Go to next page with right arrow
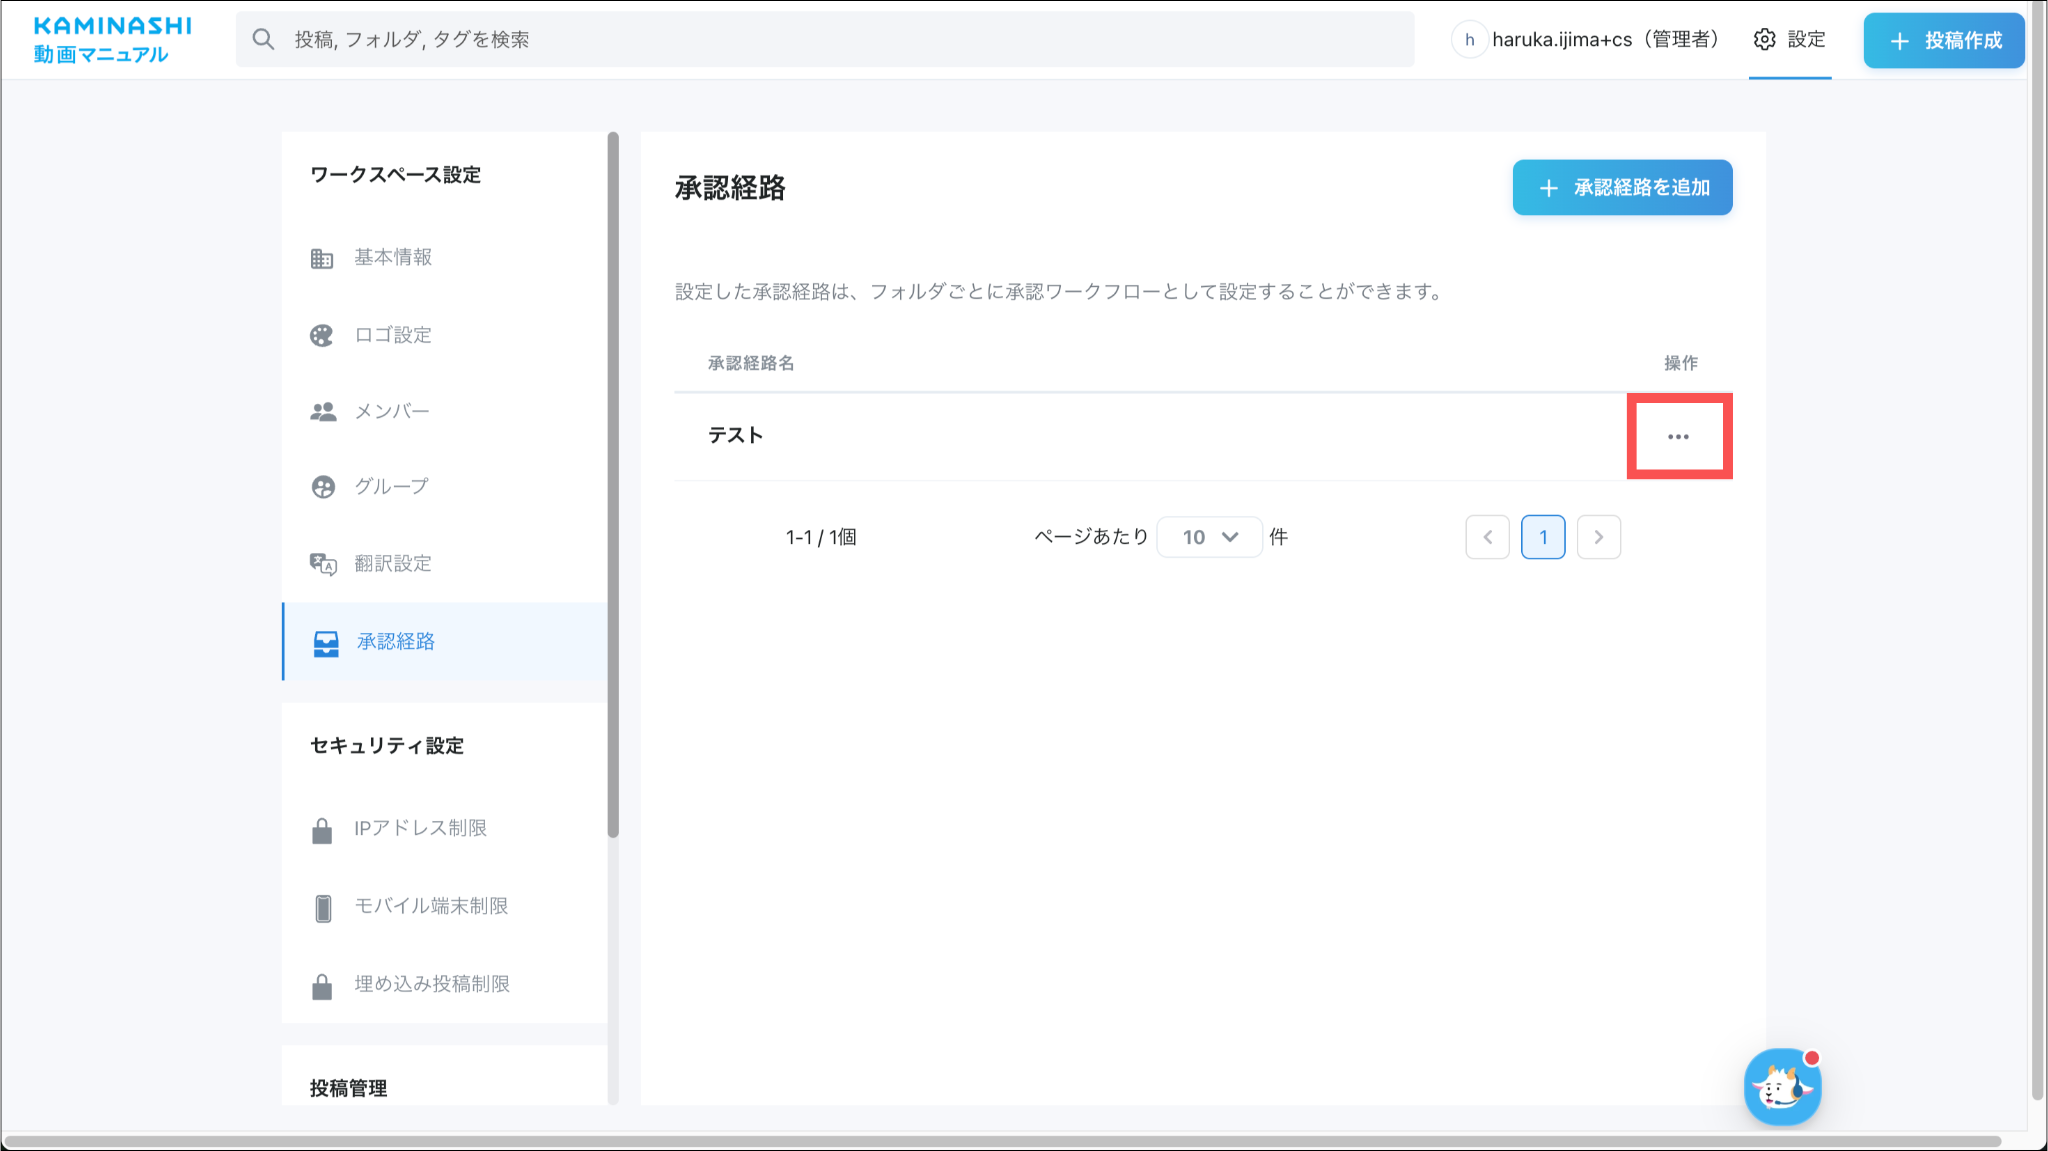 (x=1598, y=537)
